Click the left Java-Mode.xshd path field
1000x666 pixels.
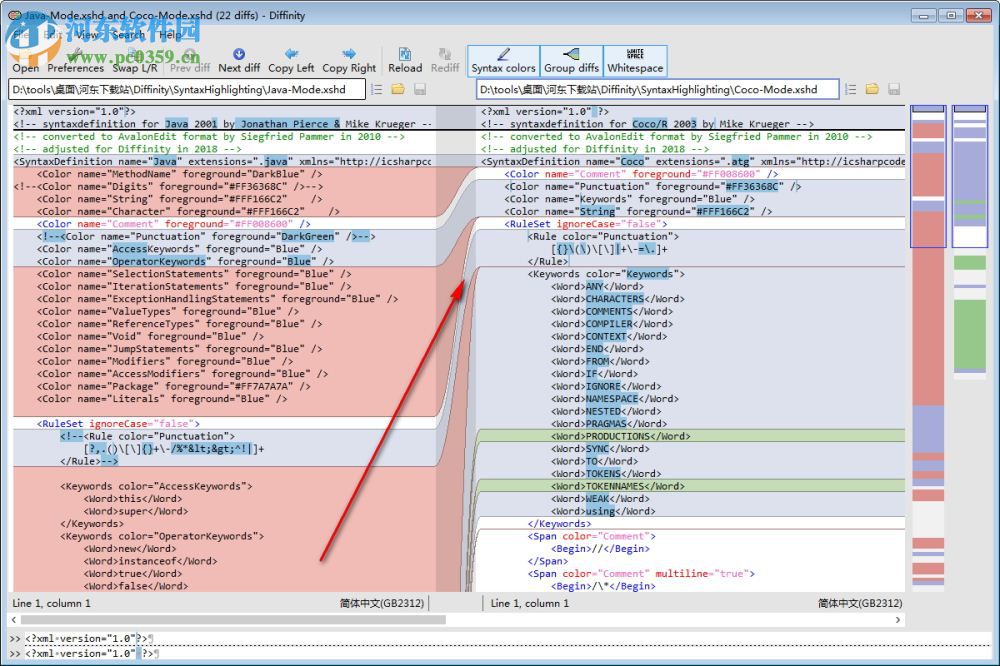(x=186, y=89)
